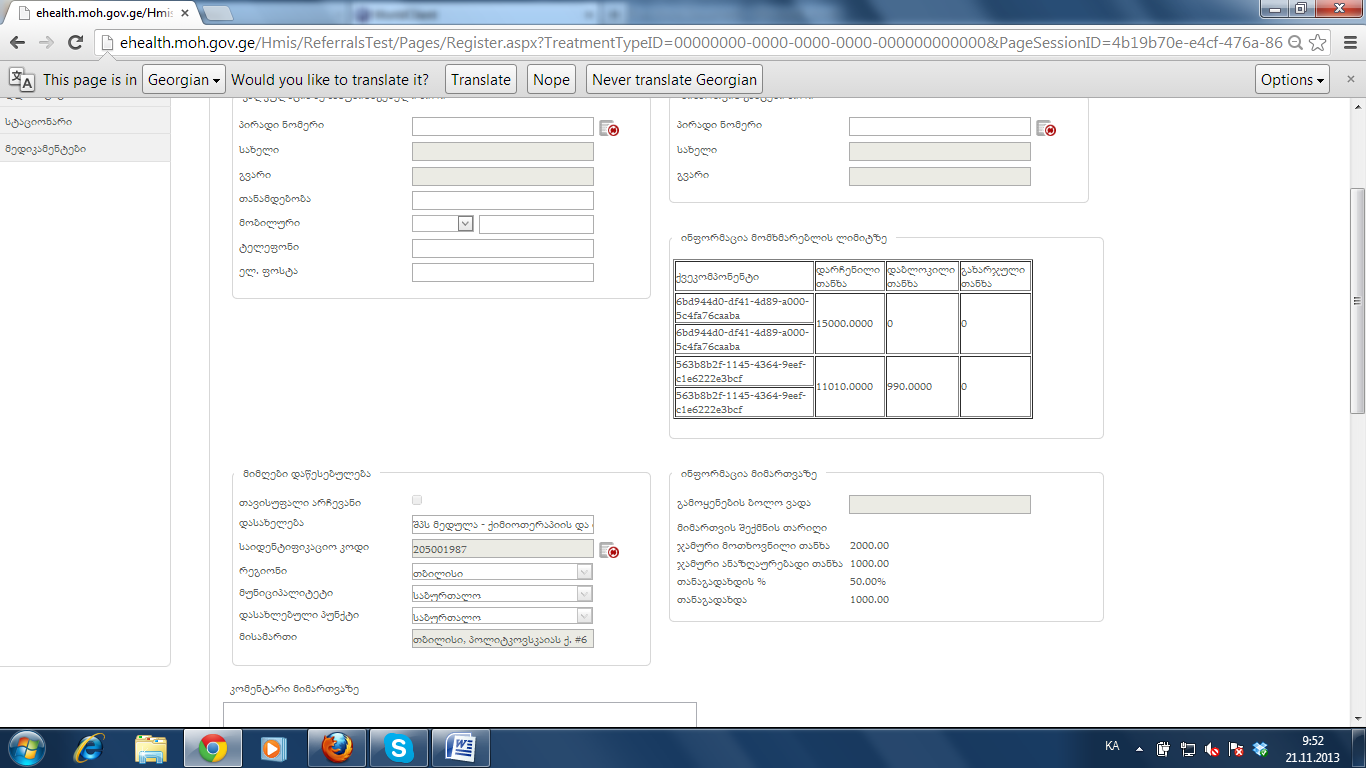Image resolution: width=1366 pixels, height=768 pixels.
Task: Toggle the თავისუფალი არჩევანი checkbox
Action: pos(417,500)
